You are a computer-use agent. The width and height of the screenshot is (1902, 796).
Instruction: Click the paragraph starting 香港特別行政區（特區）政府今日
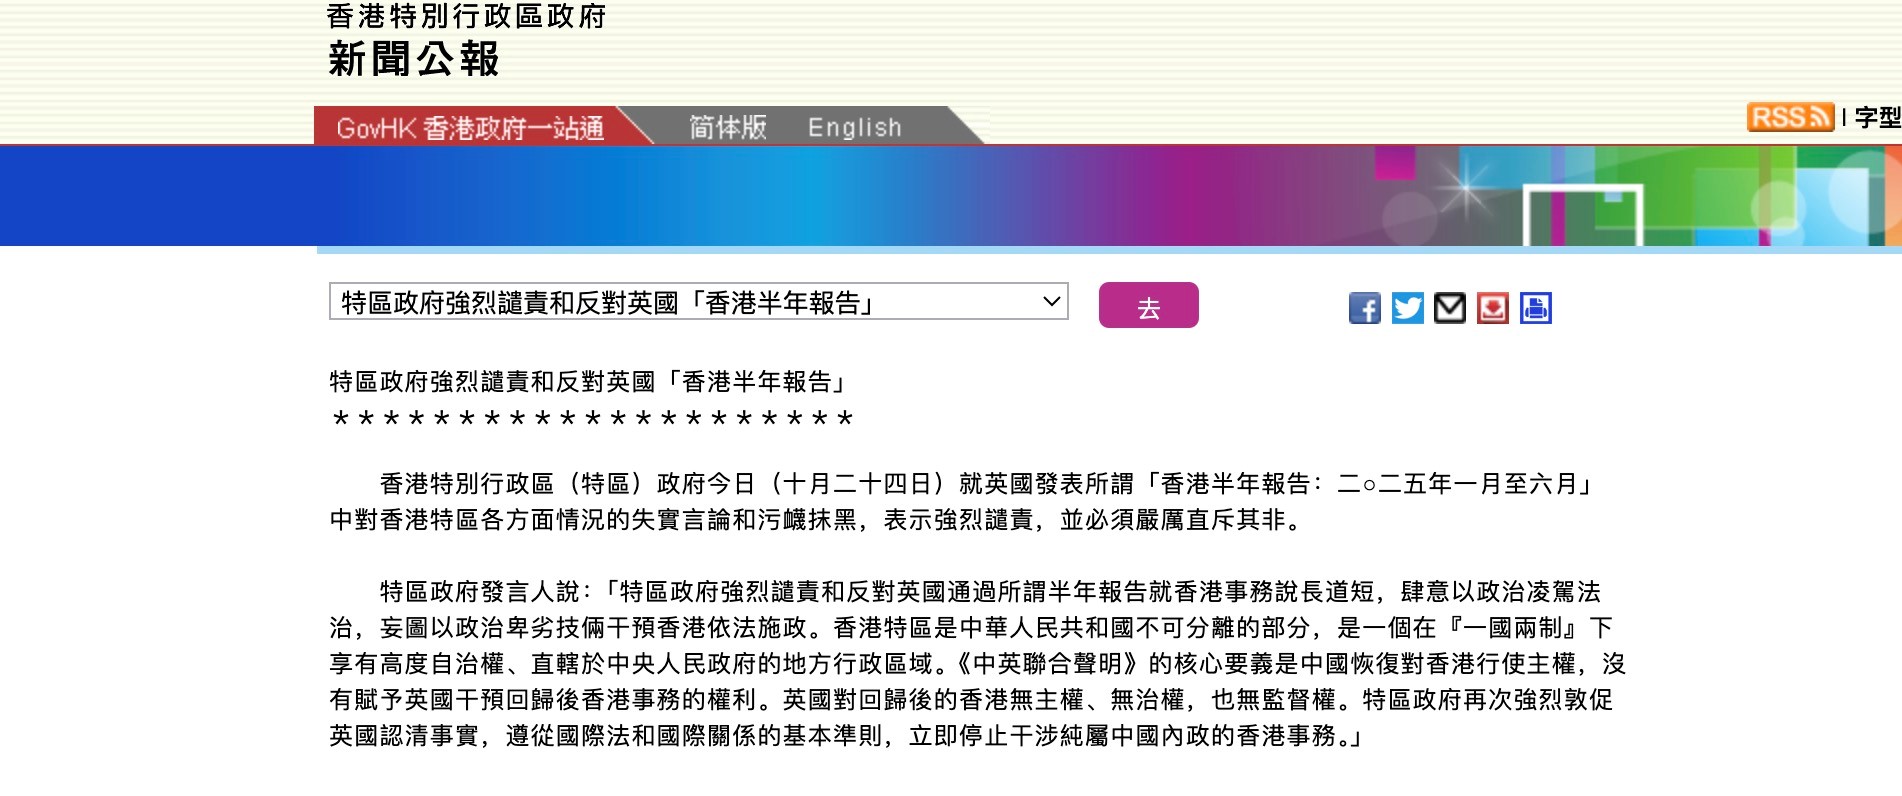pyautogui.click(x=963, y=502)
